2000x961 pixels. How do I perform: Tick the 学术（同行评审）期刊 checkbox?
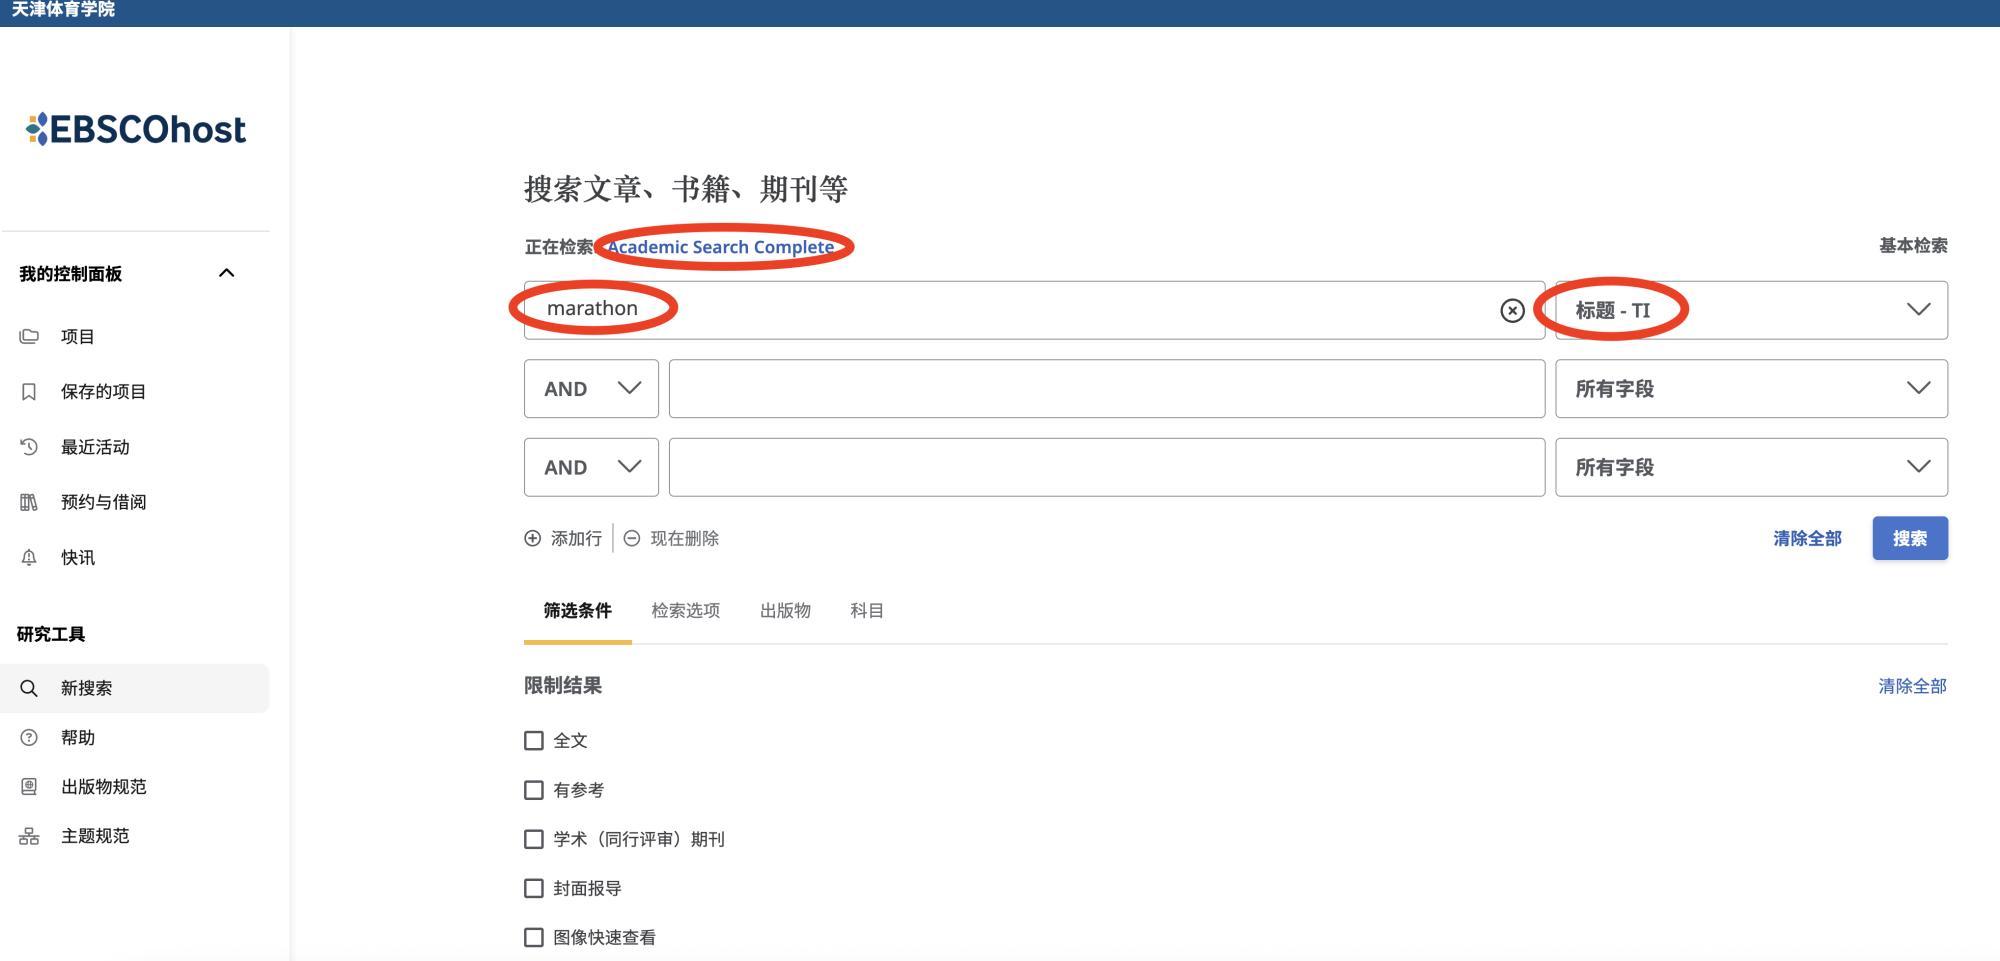click(534, 839)
